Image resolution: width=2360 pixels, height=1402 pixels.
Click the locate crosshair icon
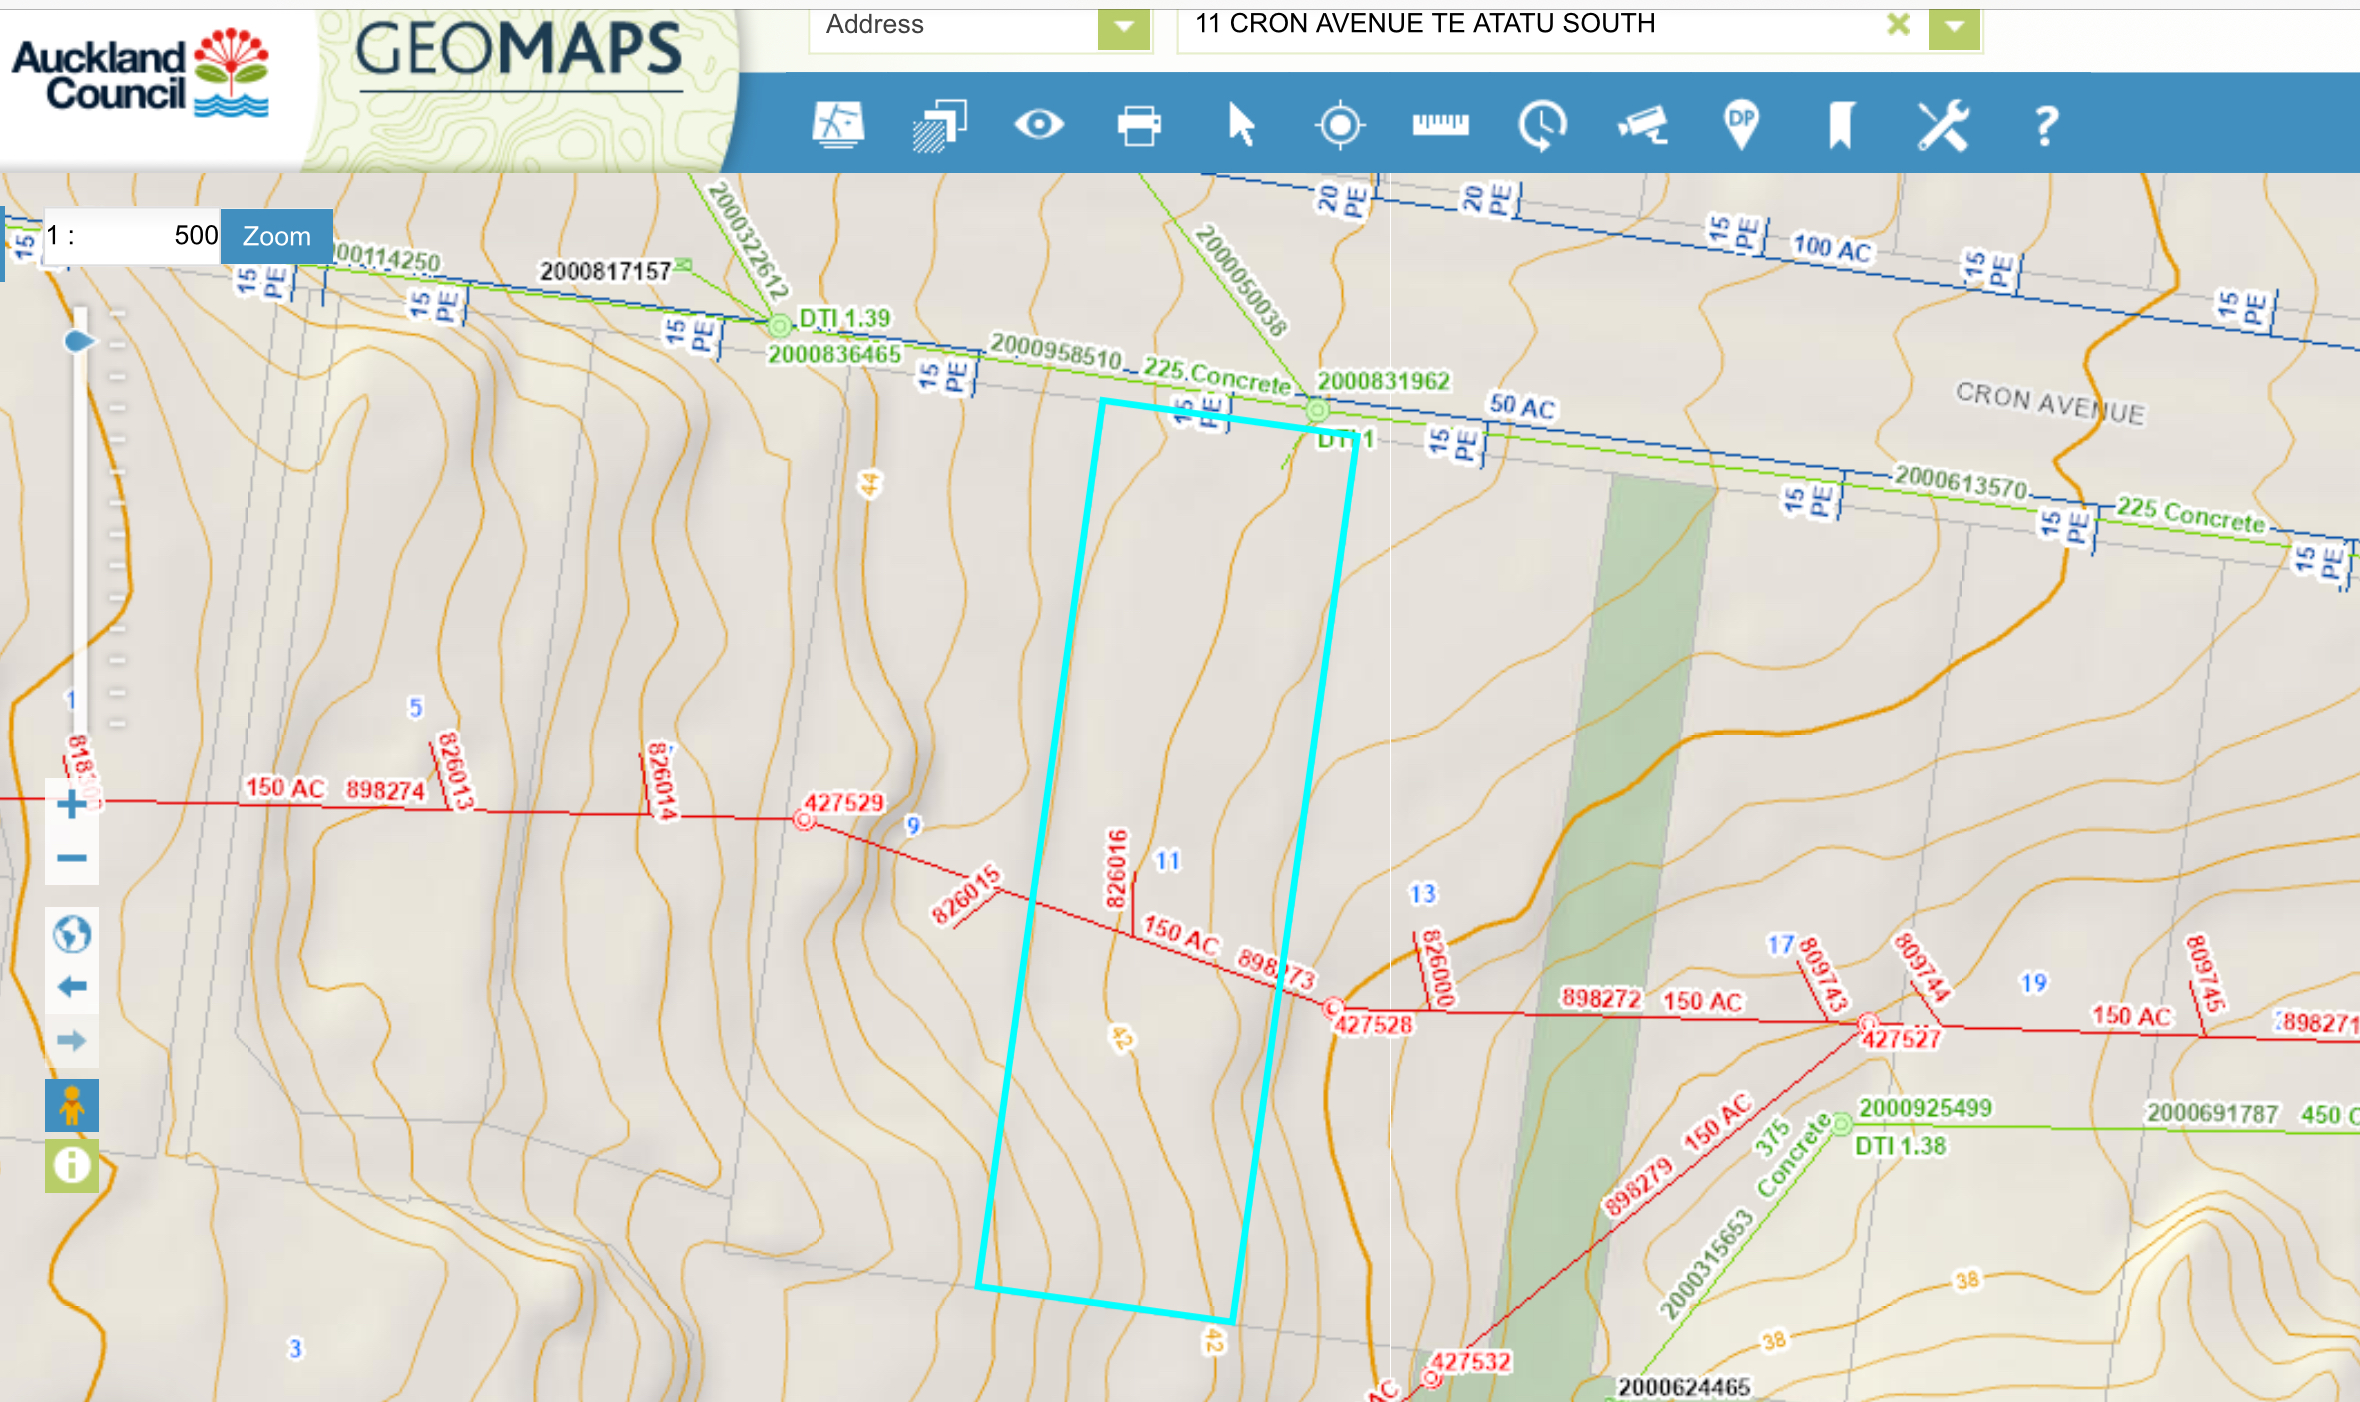[x=1340, y=125]
